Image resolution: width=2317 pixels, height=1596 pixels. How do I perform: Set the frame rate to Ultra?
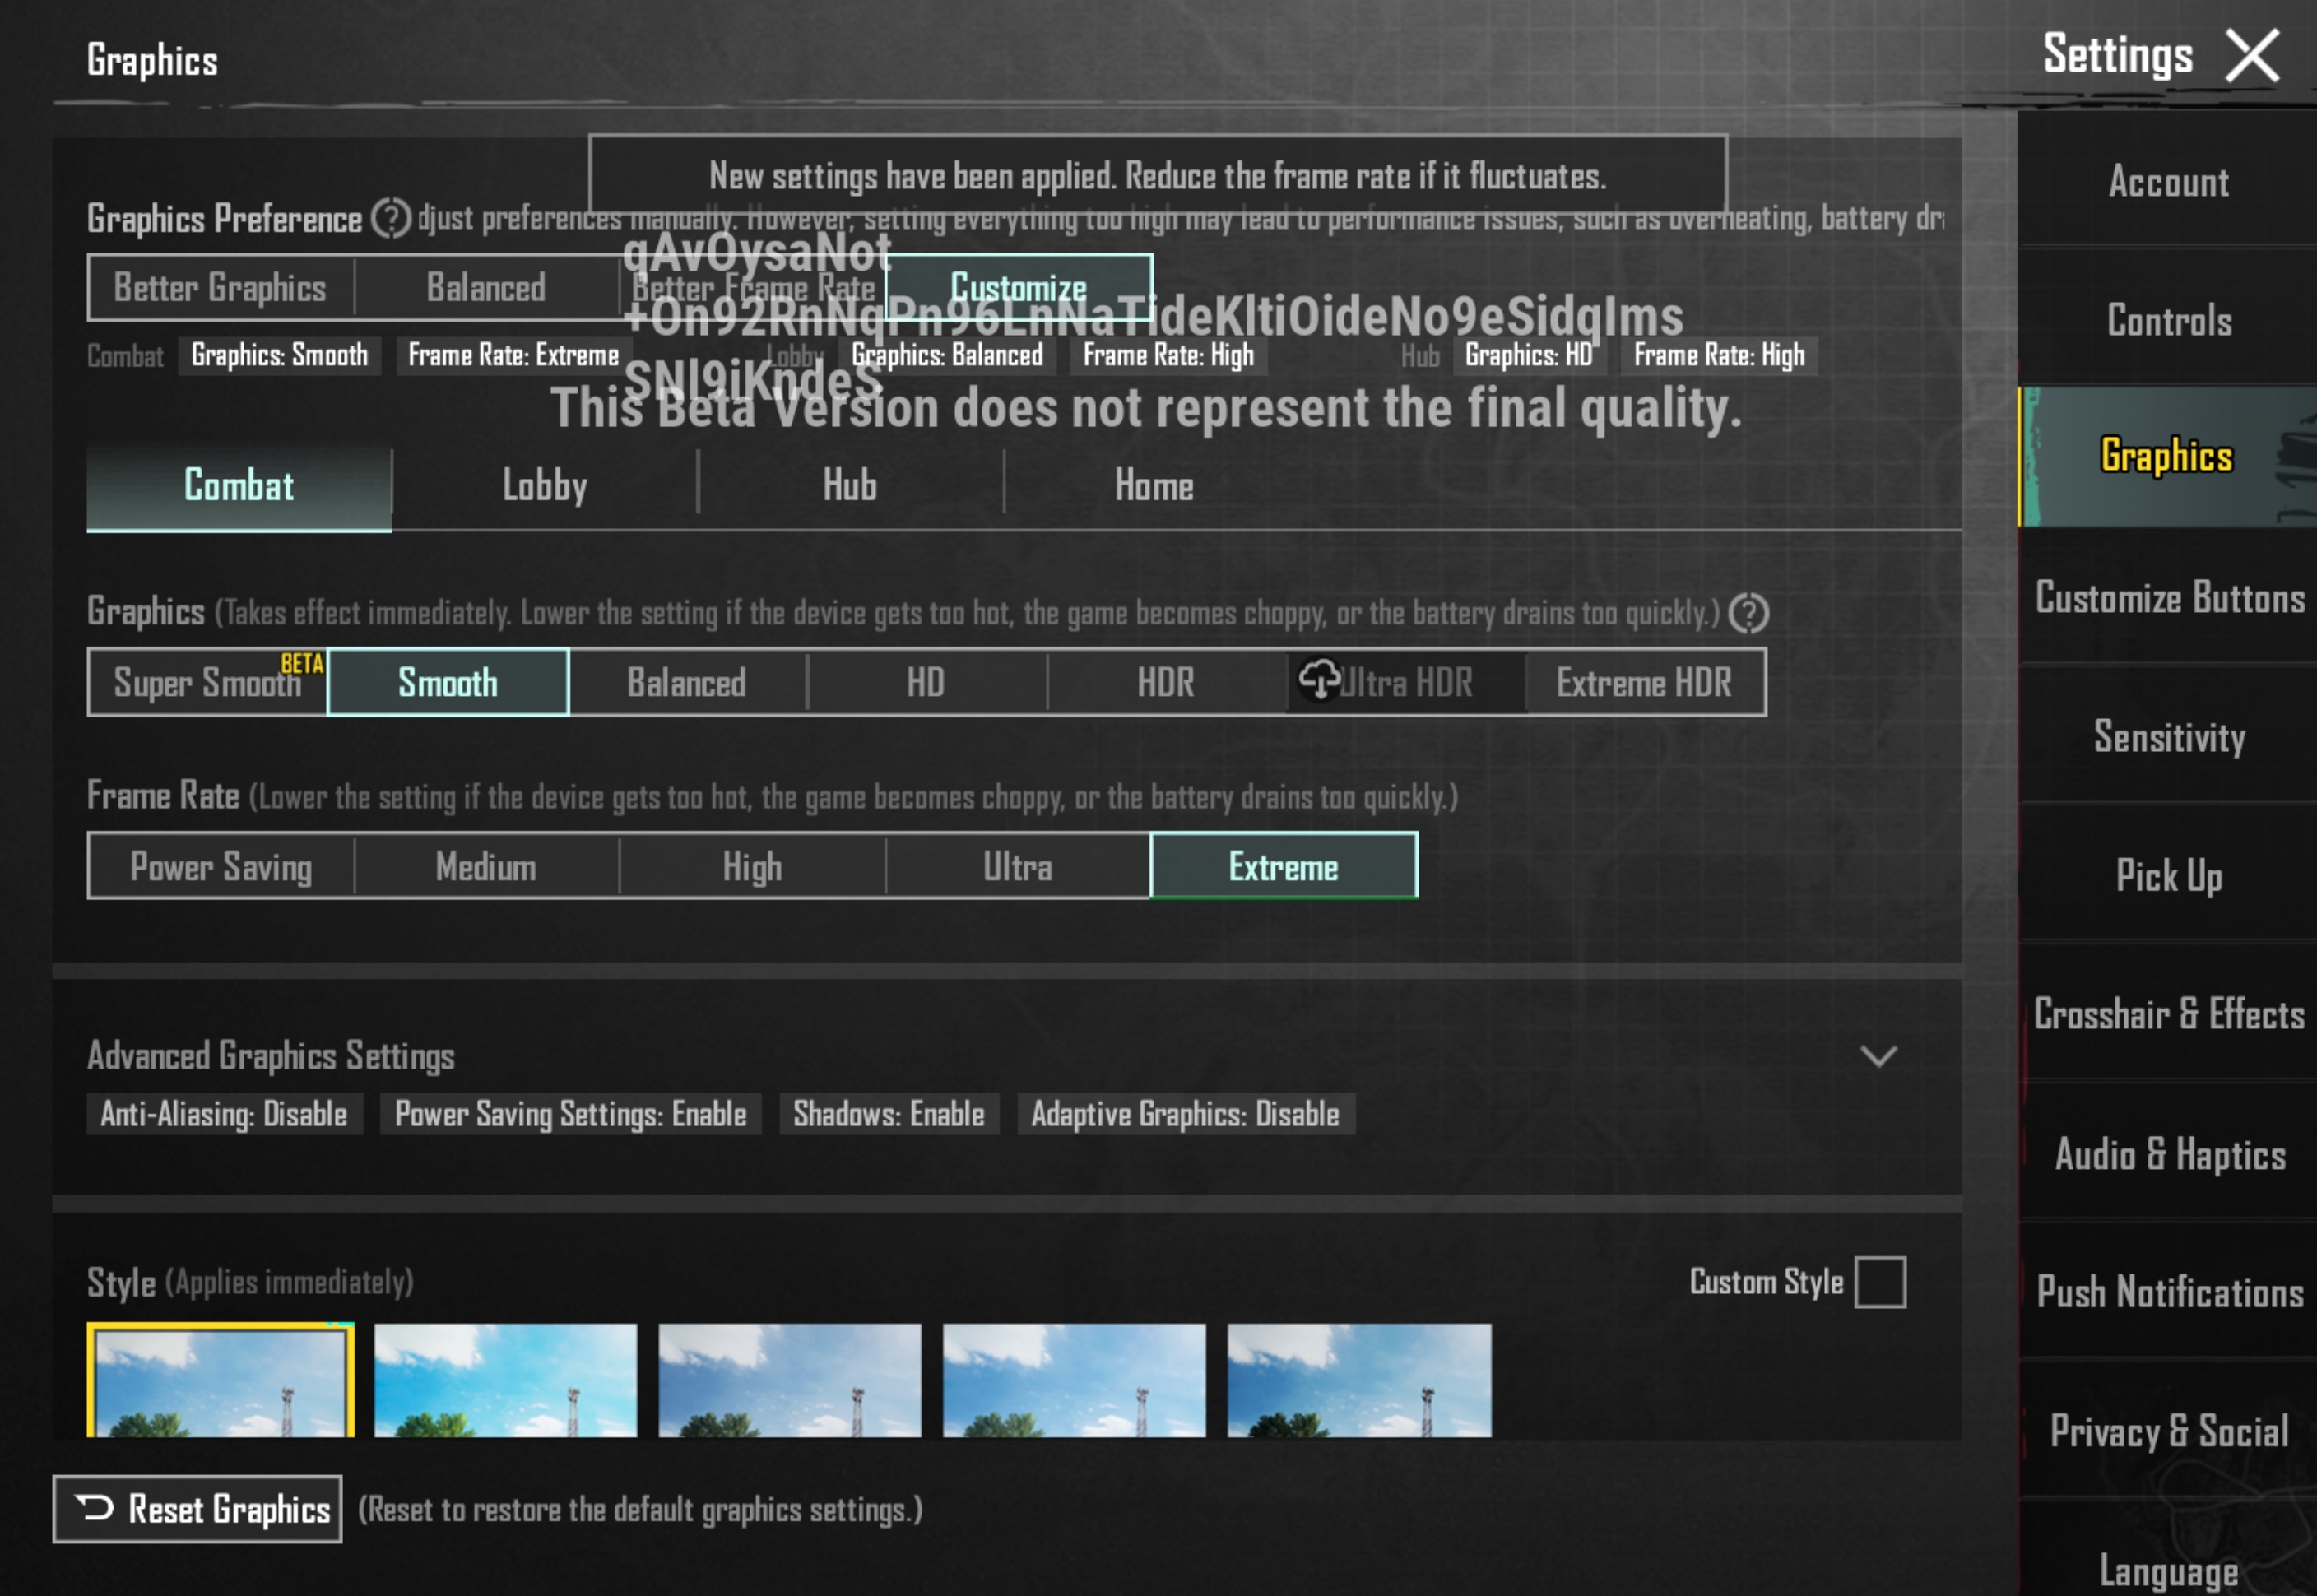click(1017, 866)
